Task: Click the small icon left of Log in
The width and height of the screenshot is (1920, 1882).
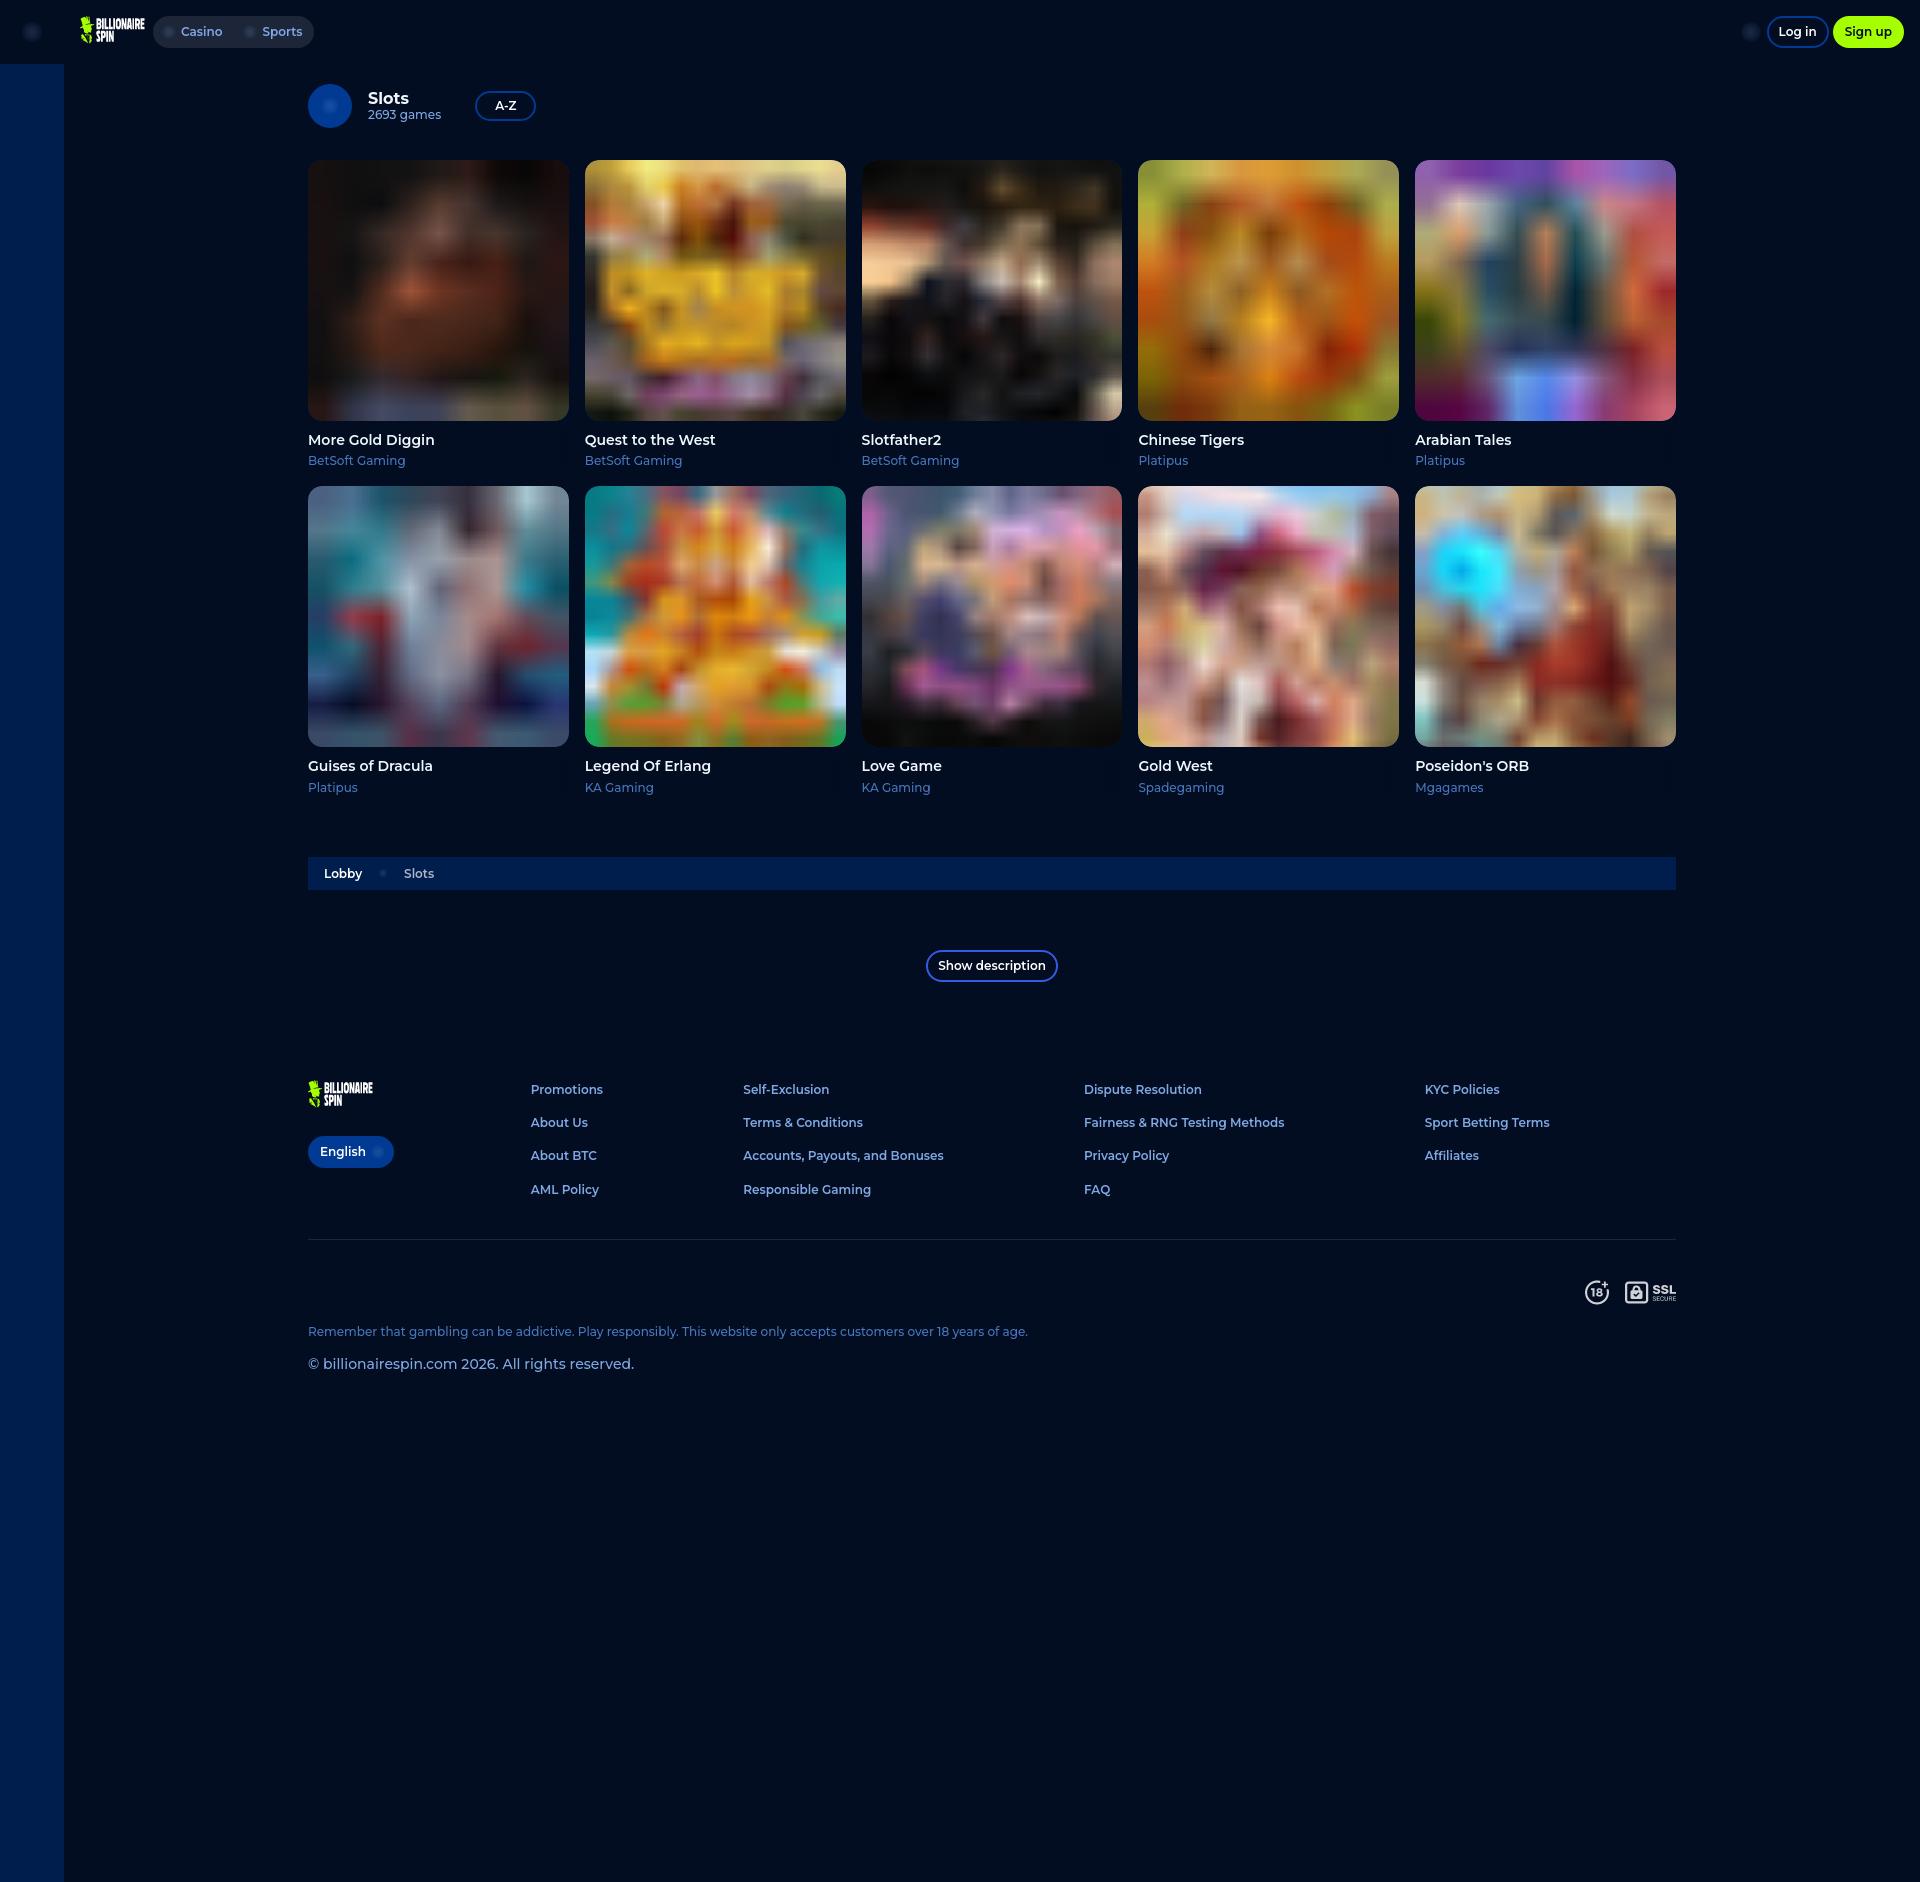Action: (x=1750, y=32)
